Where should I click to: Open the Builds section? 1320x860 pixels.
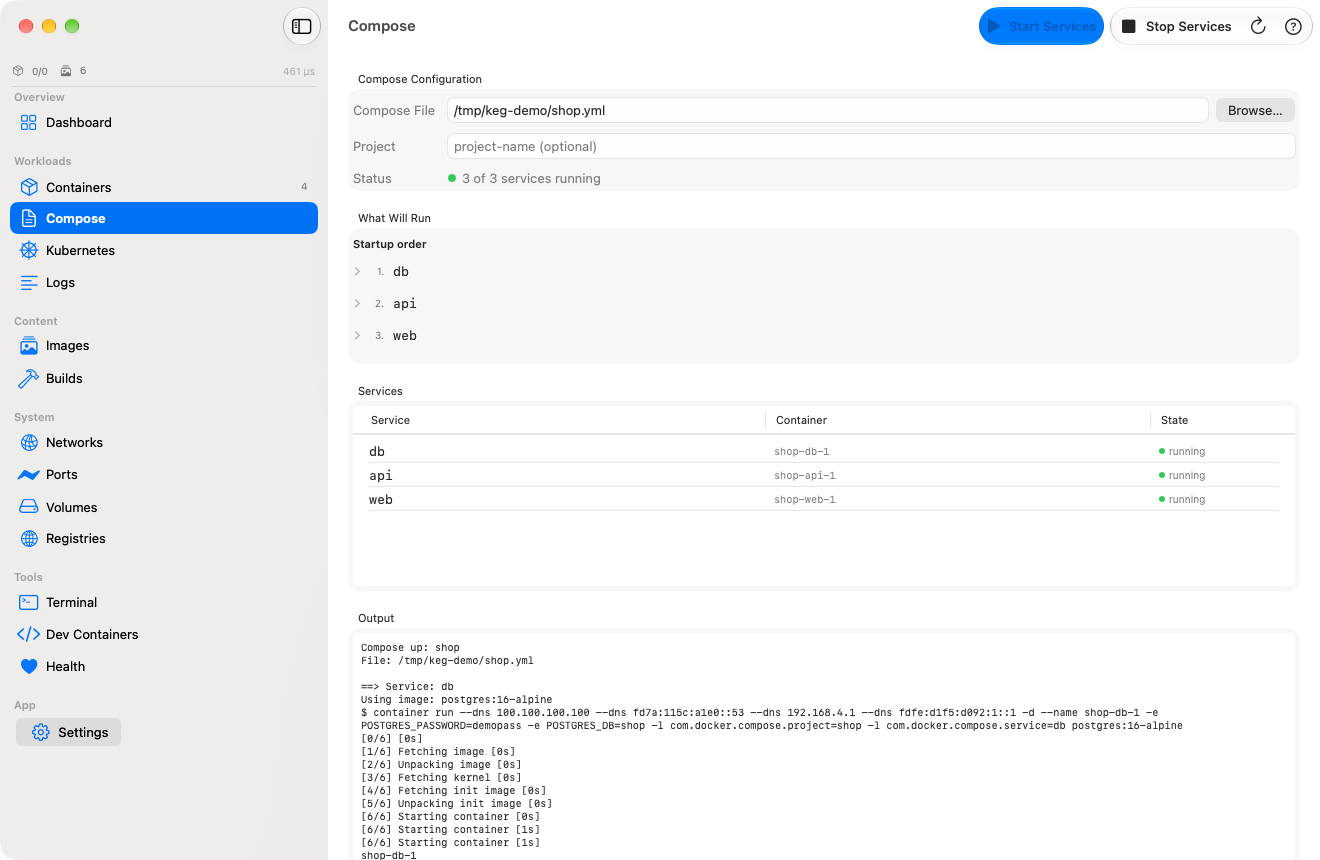(164, 378)
